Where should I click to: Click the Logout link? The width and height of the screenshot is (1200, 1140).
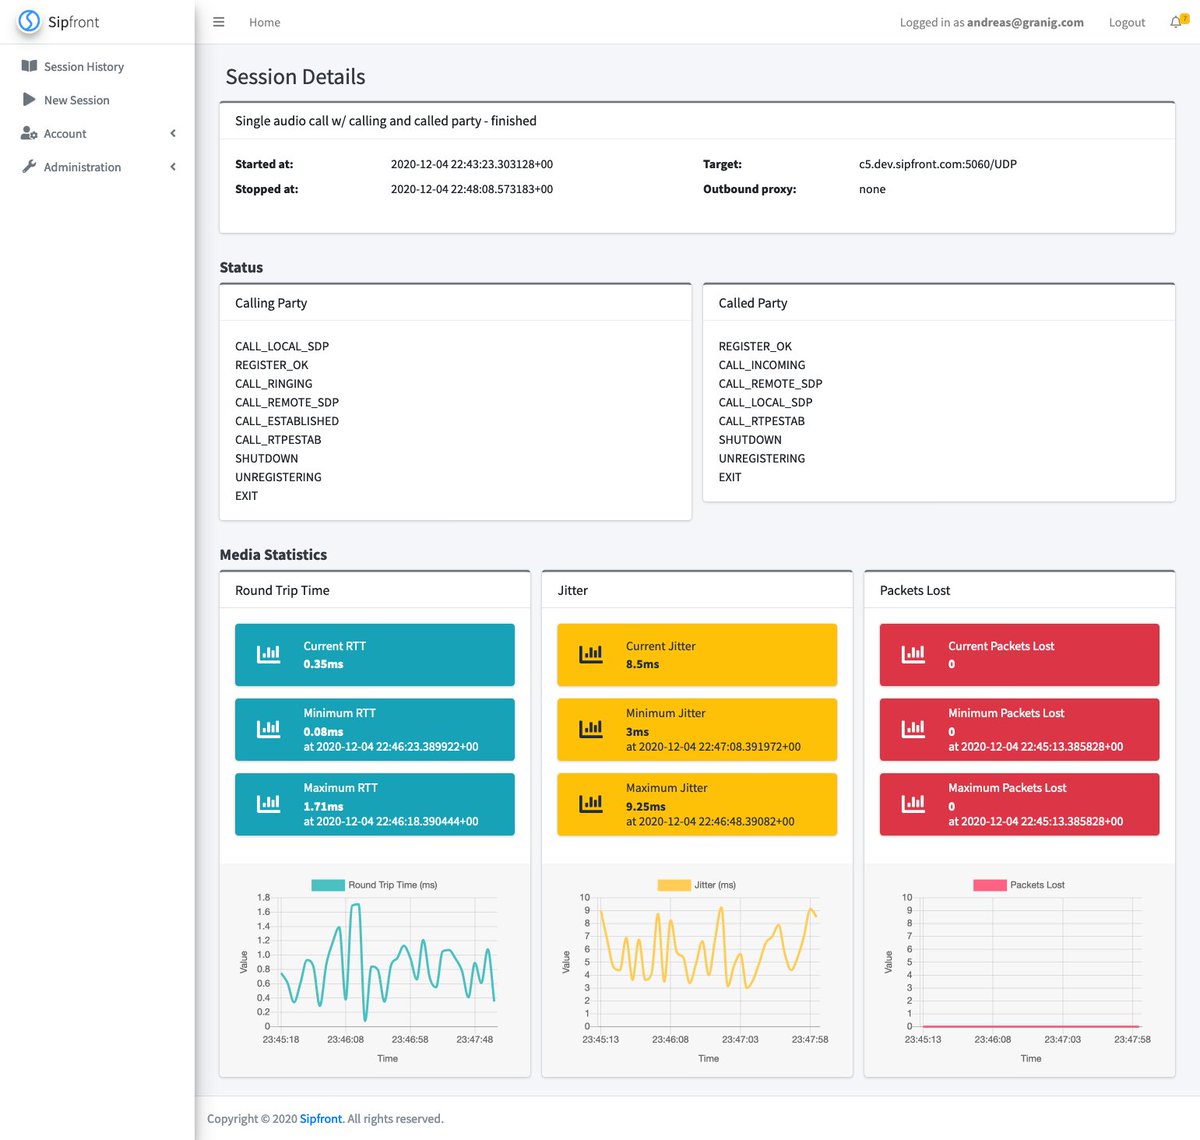(x=1126, y=21)
